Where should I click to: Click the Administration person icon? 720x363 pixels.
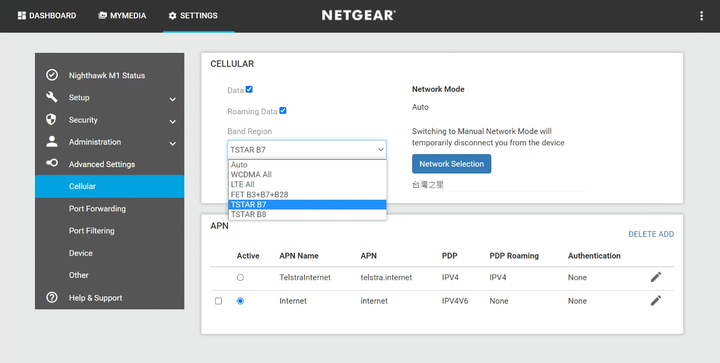(52, 141)
